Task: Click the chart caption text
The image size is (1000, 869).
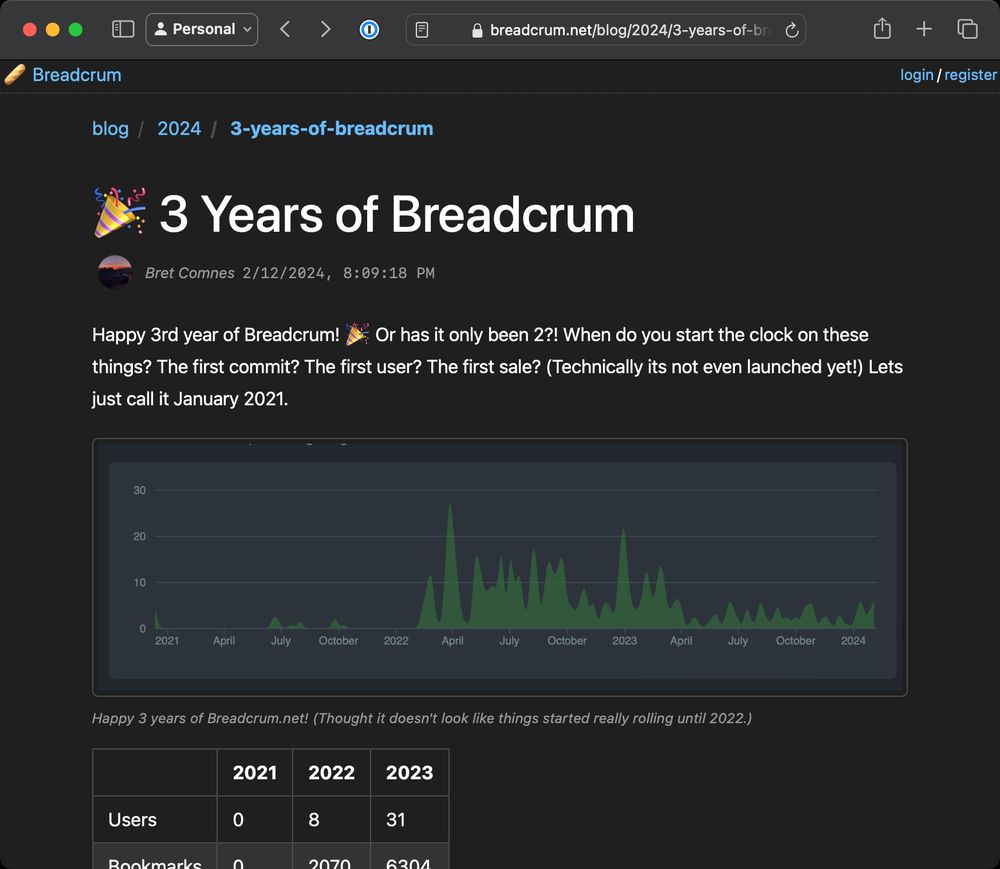Action: [x=422, y=718]
